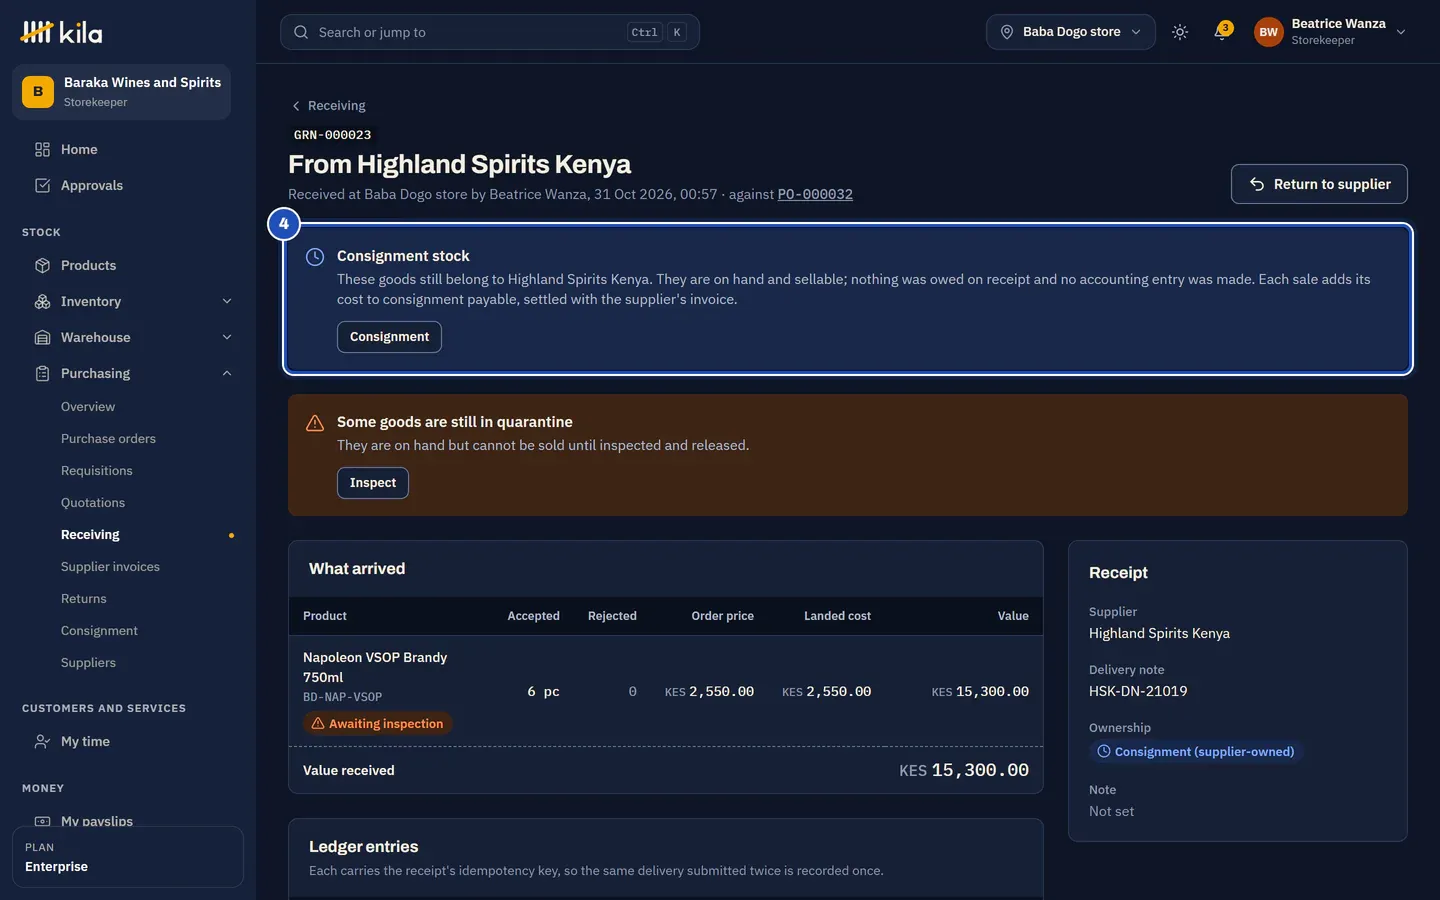The image size is (1440, 900).
Task: Click the supplier name Highland Spirits Kenya in Receipt
Action: pyautogui.click(x=1159, y=633)
